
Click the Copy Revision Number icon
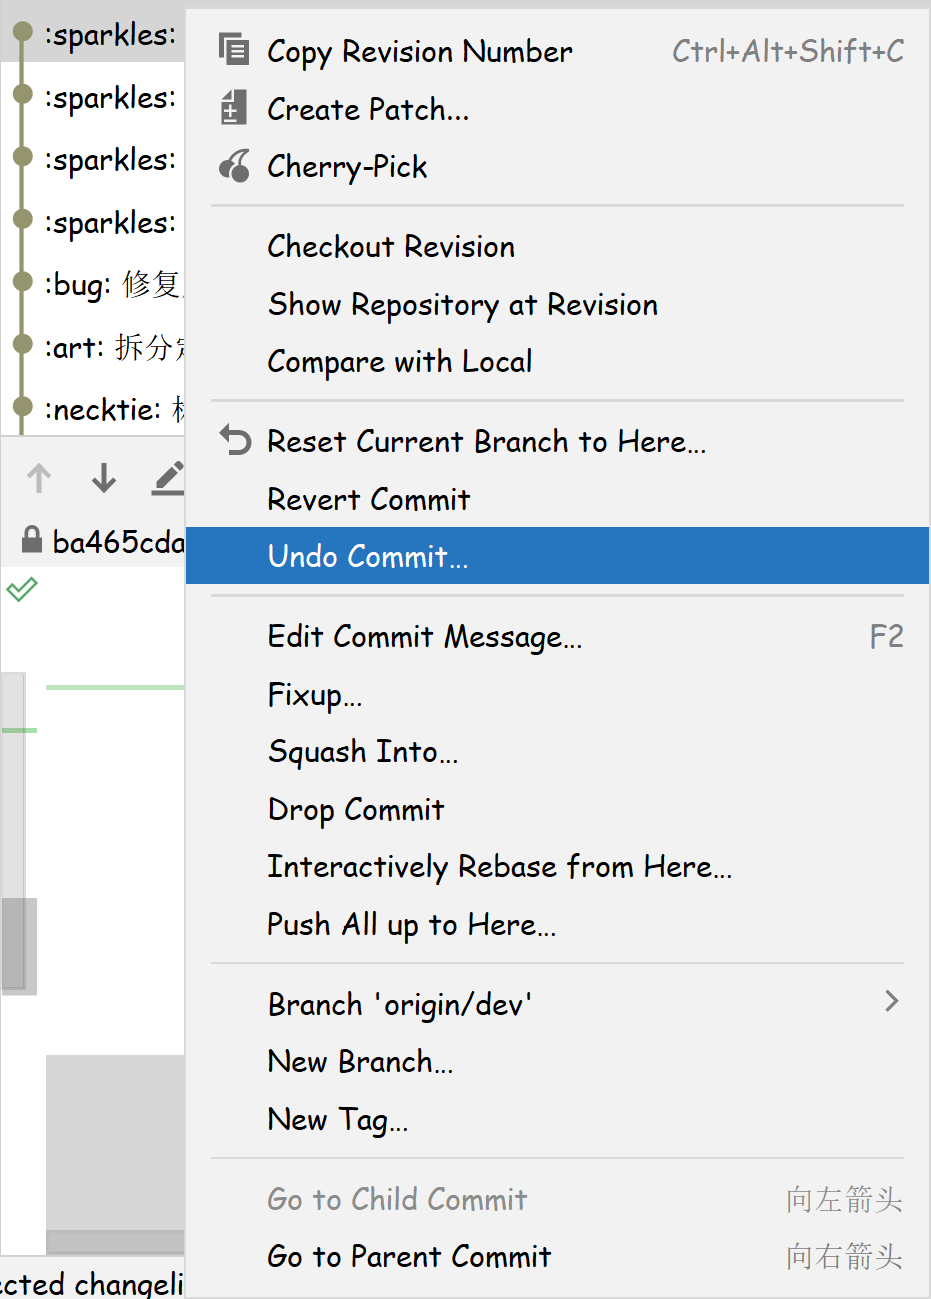[234, 49]
